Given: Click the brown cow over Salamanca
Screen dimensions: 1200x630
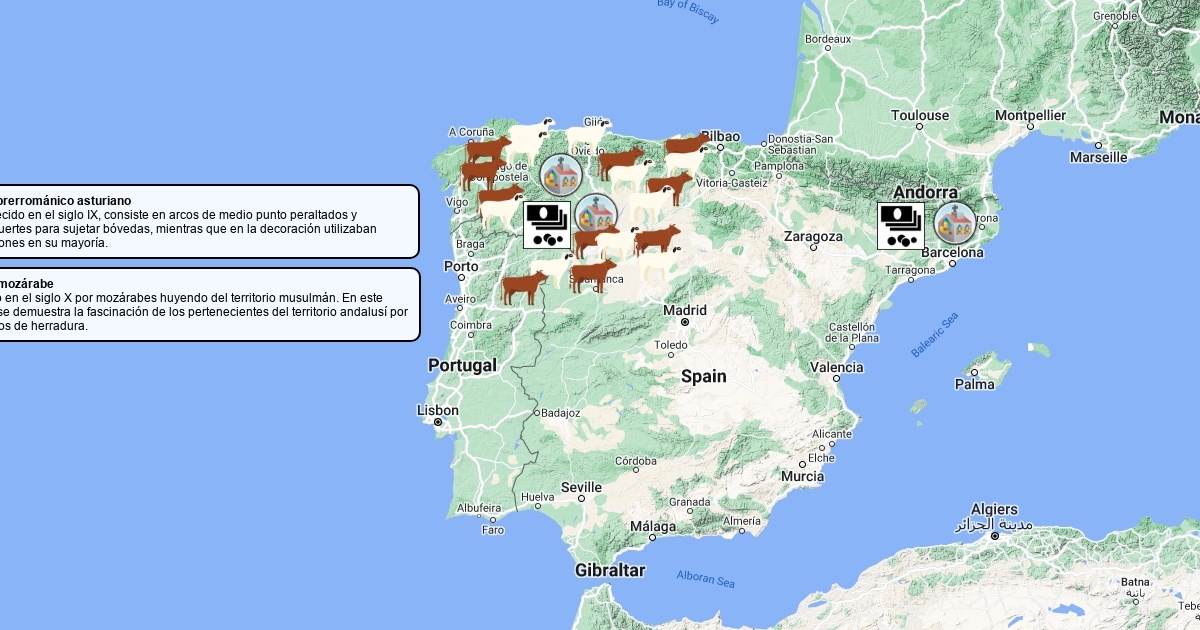Looking at the screenshot, I should pyautogui.click(x=593, y=275).
